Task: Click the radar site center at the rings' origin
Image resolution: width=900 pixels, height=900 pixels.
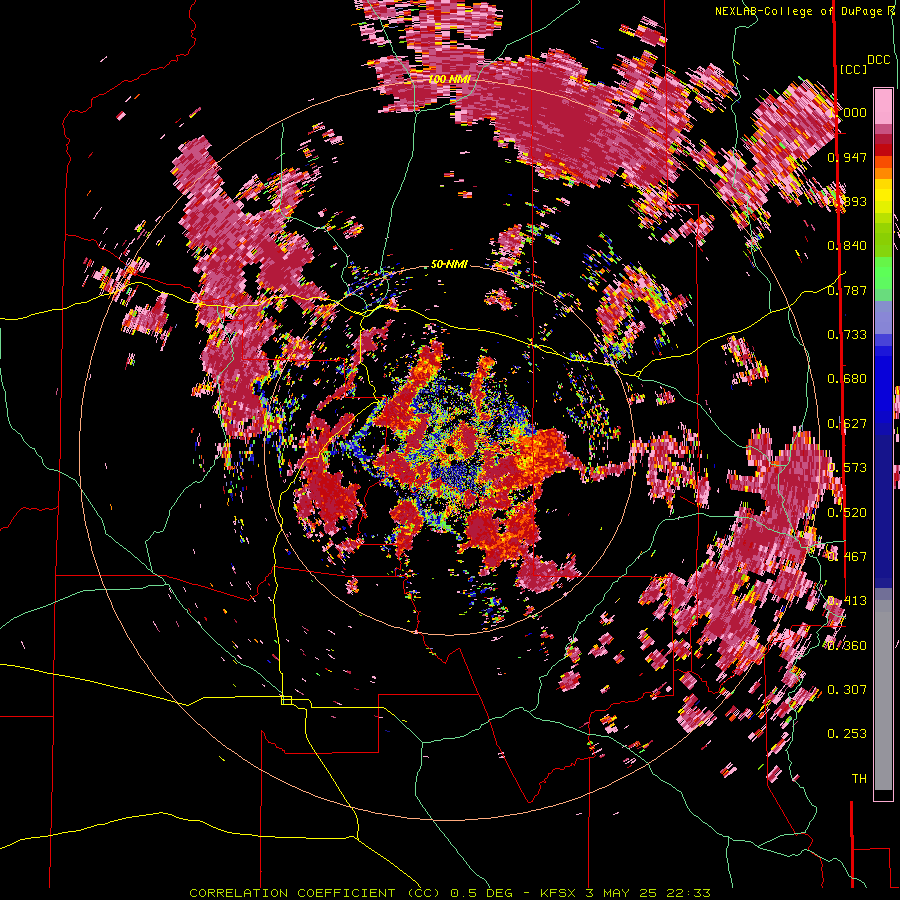Action: [449, 449]
